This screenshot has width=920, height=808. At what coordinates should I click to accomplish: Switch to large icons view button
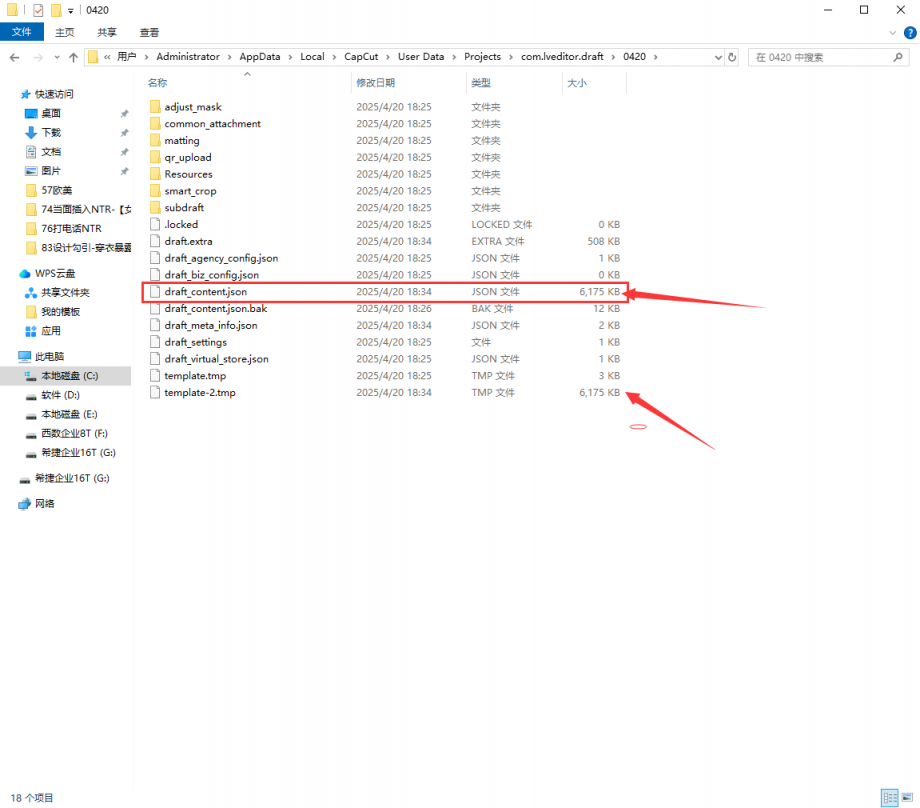[x=905, y=797]
